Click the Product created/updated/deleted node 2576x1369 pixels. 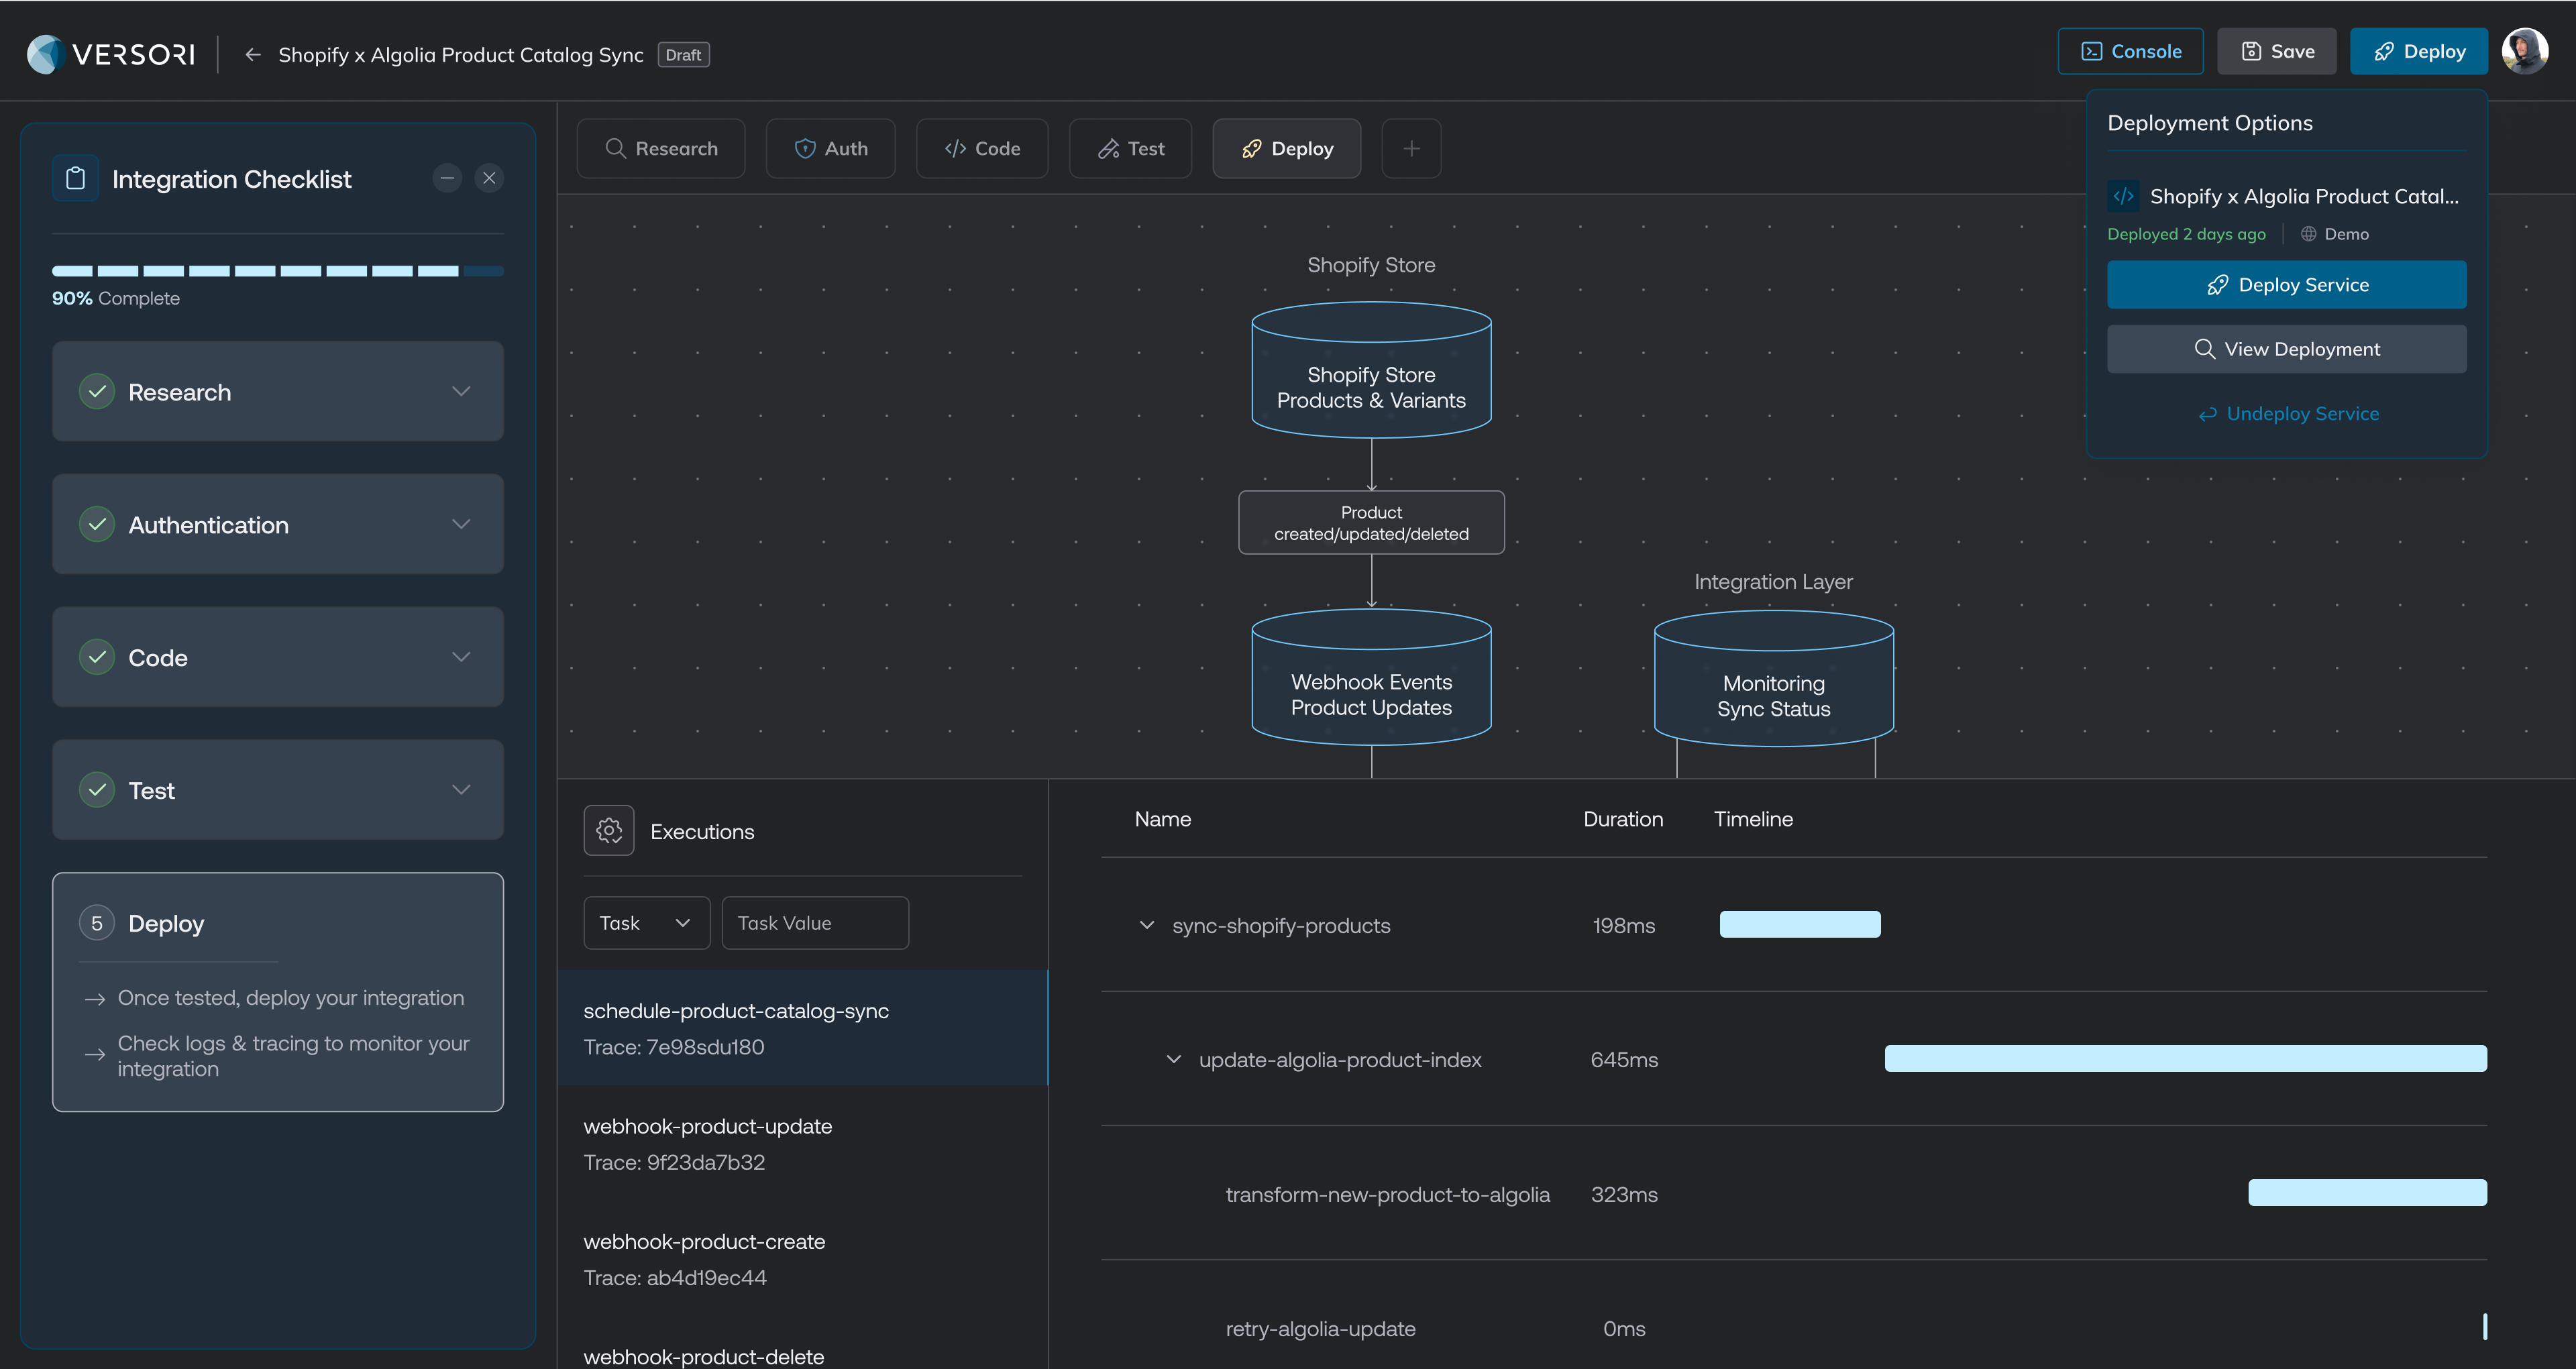point(1371,522)
